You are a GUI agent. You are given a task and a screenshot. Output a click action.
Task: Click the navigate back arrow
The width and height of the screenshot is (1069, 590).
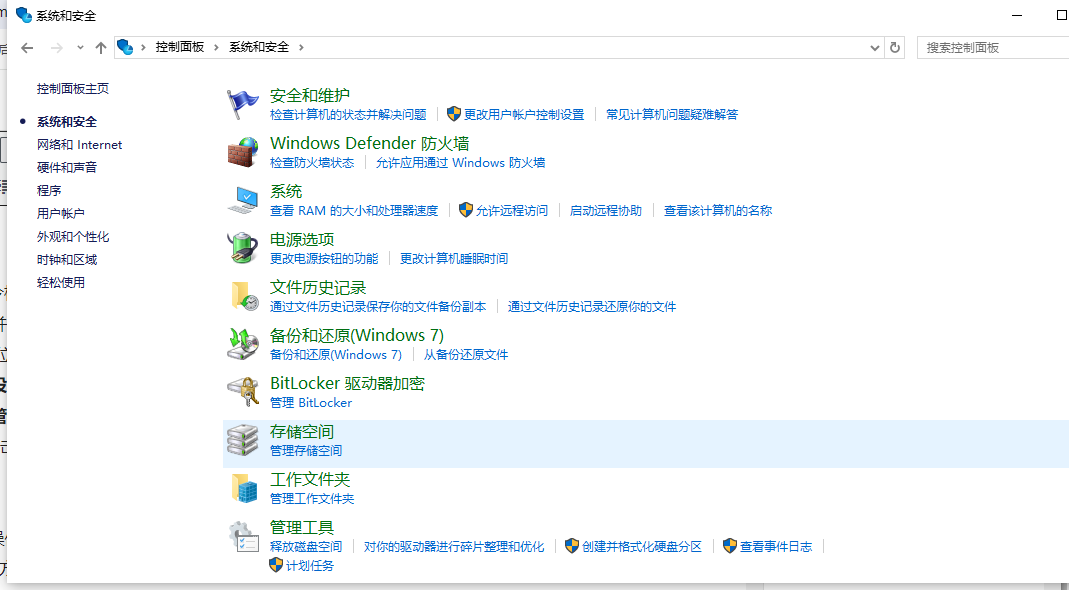26,47
